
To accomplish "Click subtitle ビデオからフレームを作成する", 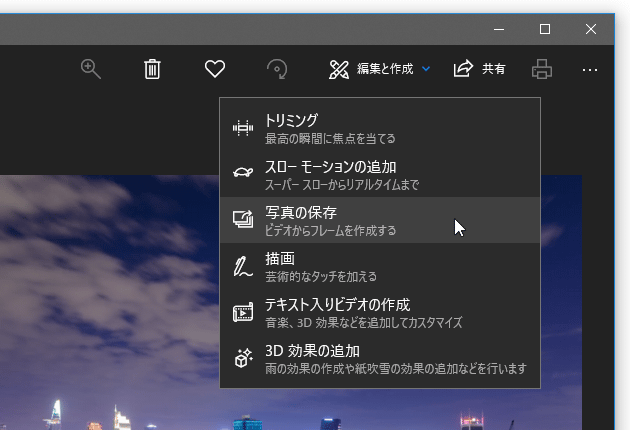I will [x=330, y=231].
